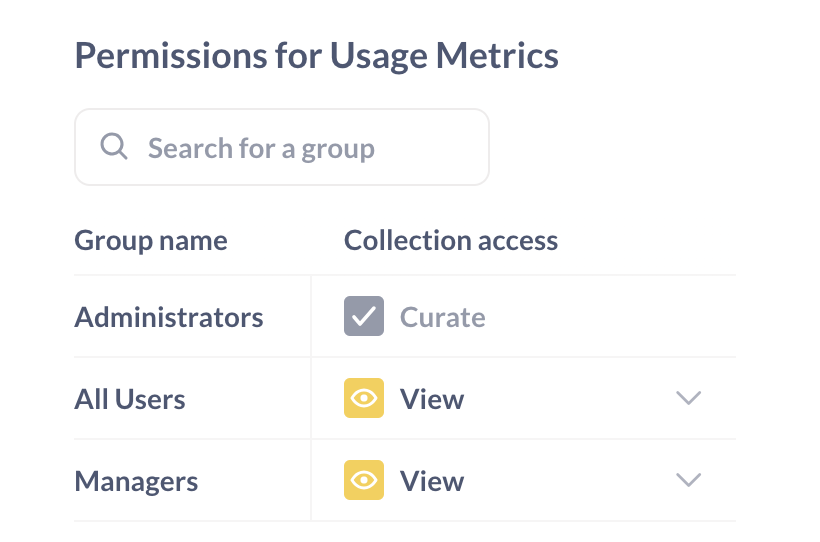Viewport: 820px width, 542px height.
Task: Open the View access dropdown for Managers
Action: pyautogui.click(x=523, y=480)
